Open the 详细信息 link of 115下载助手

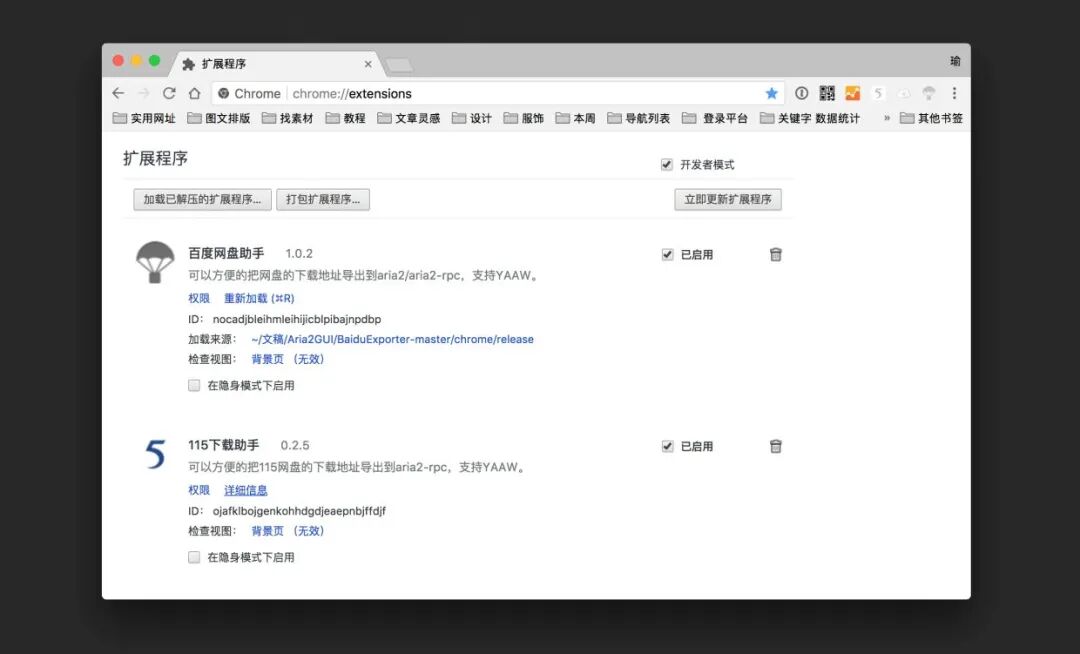(x=245, y=489)
